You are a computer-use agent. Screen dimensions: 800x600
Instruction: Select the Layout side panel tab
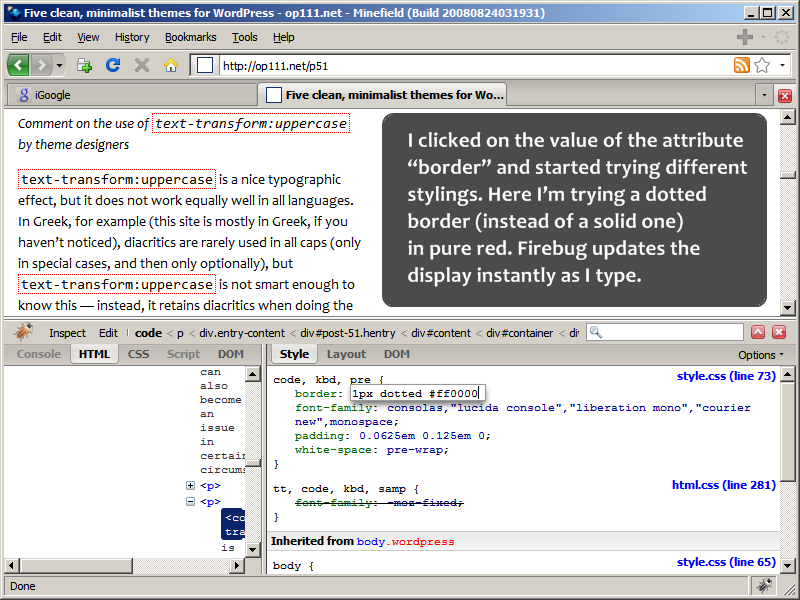point(346,354)
